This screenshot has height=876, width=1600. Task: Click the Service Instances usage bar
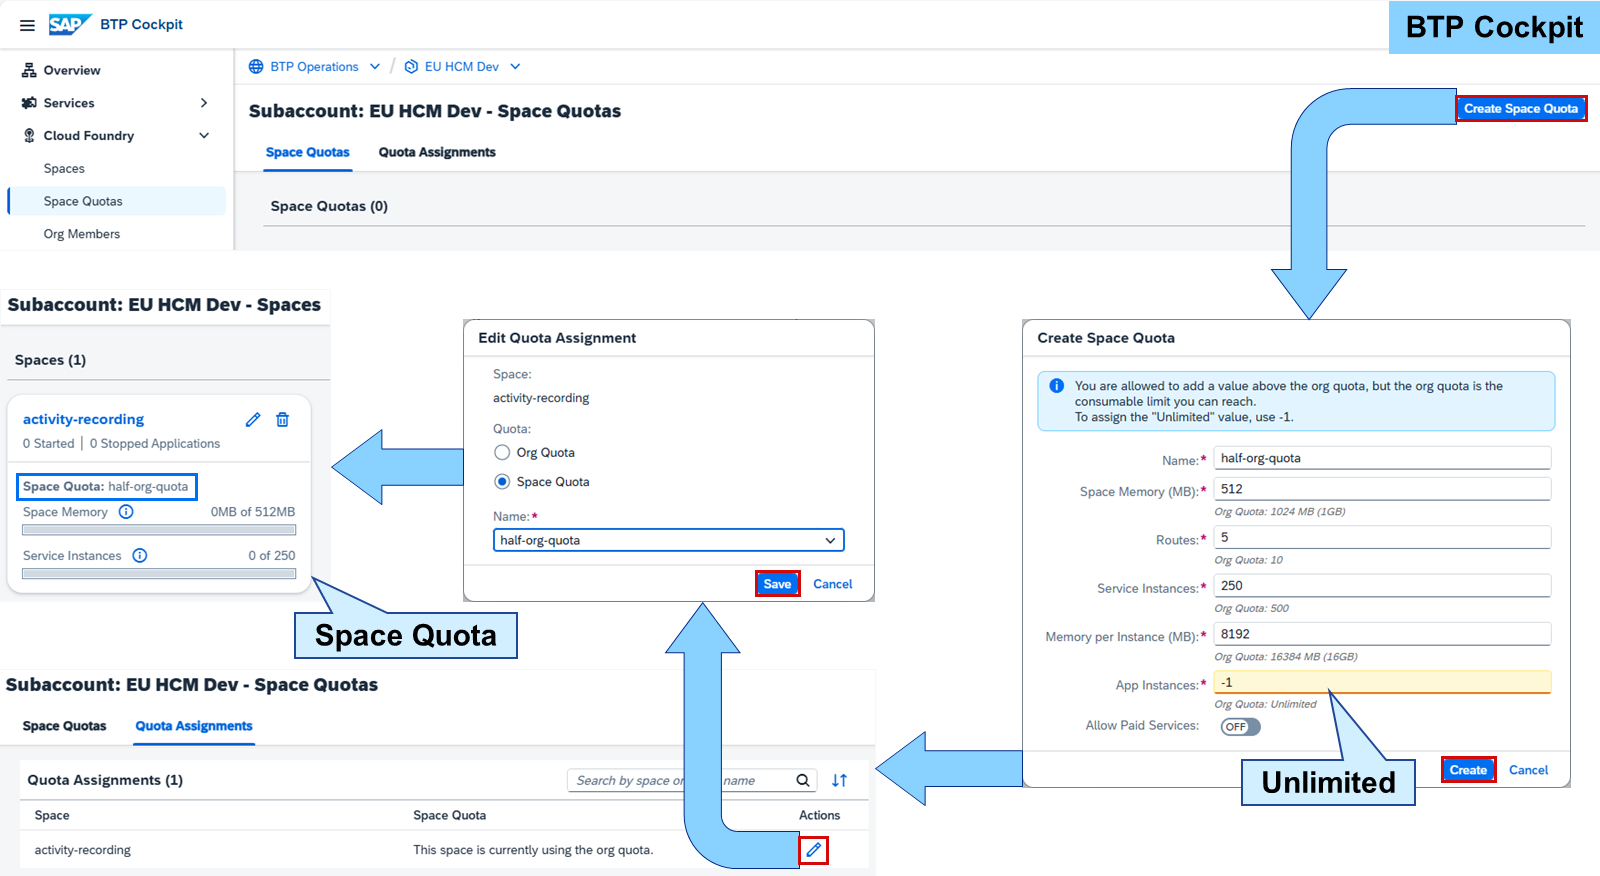[159, 574]
